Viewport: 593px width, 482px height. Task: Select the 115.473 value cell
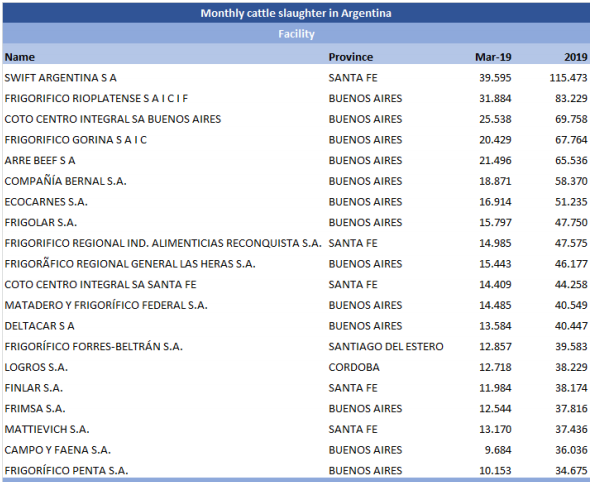coord(568,78)
